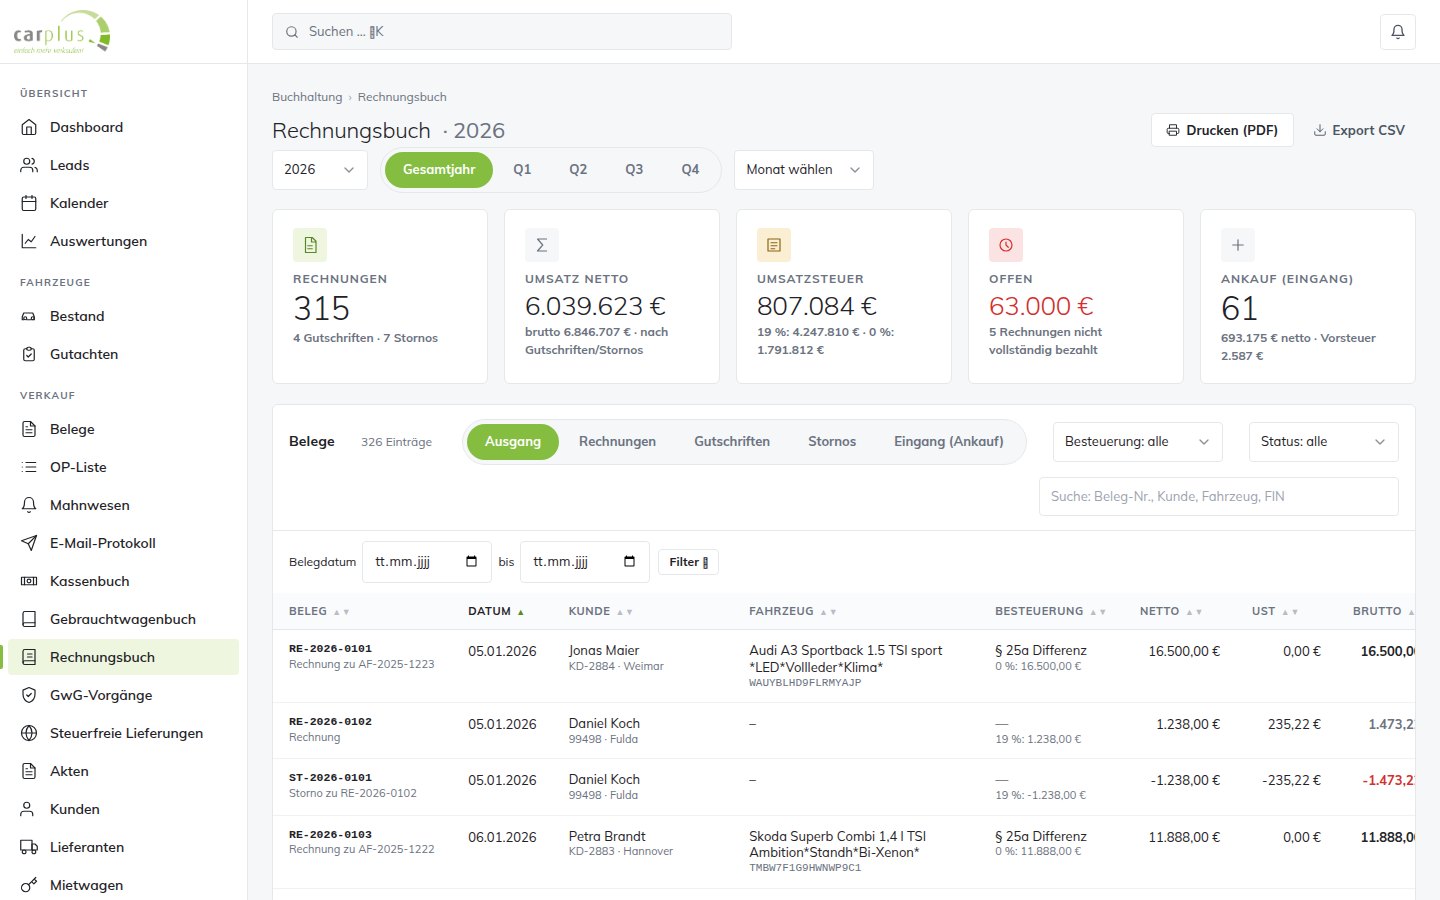Screen dimensions: 1440x900
Task: Open notifications bell in header
Action: pyautogui.click(x=1397, y=32)
